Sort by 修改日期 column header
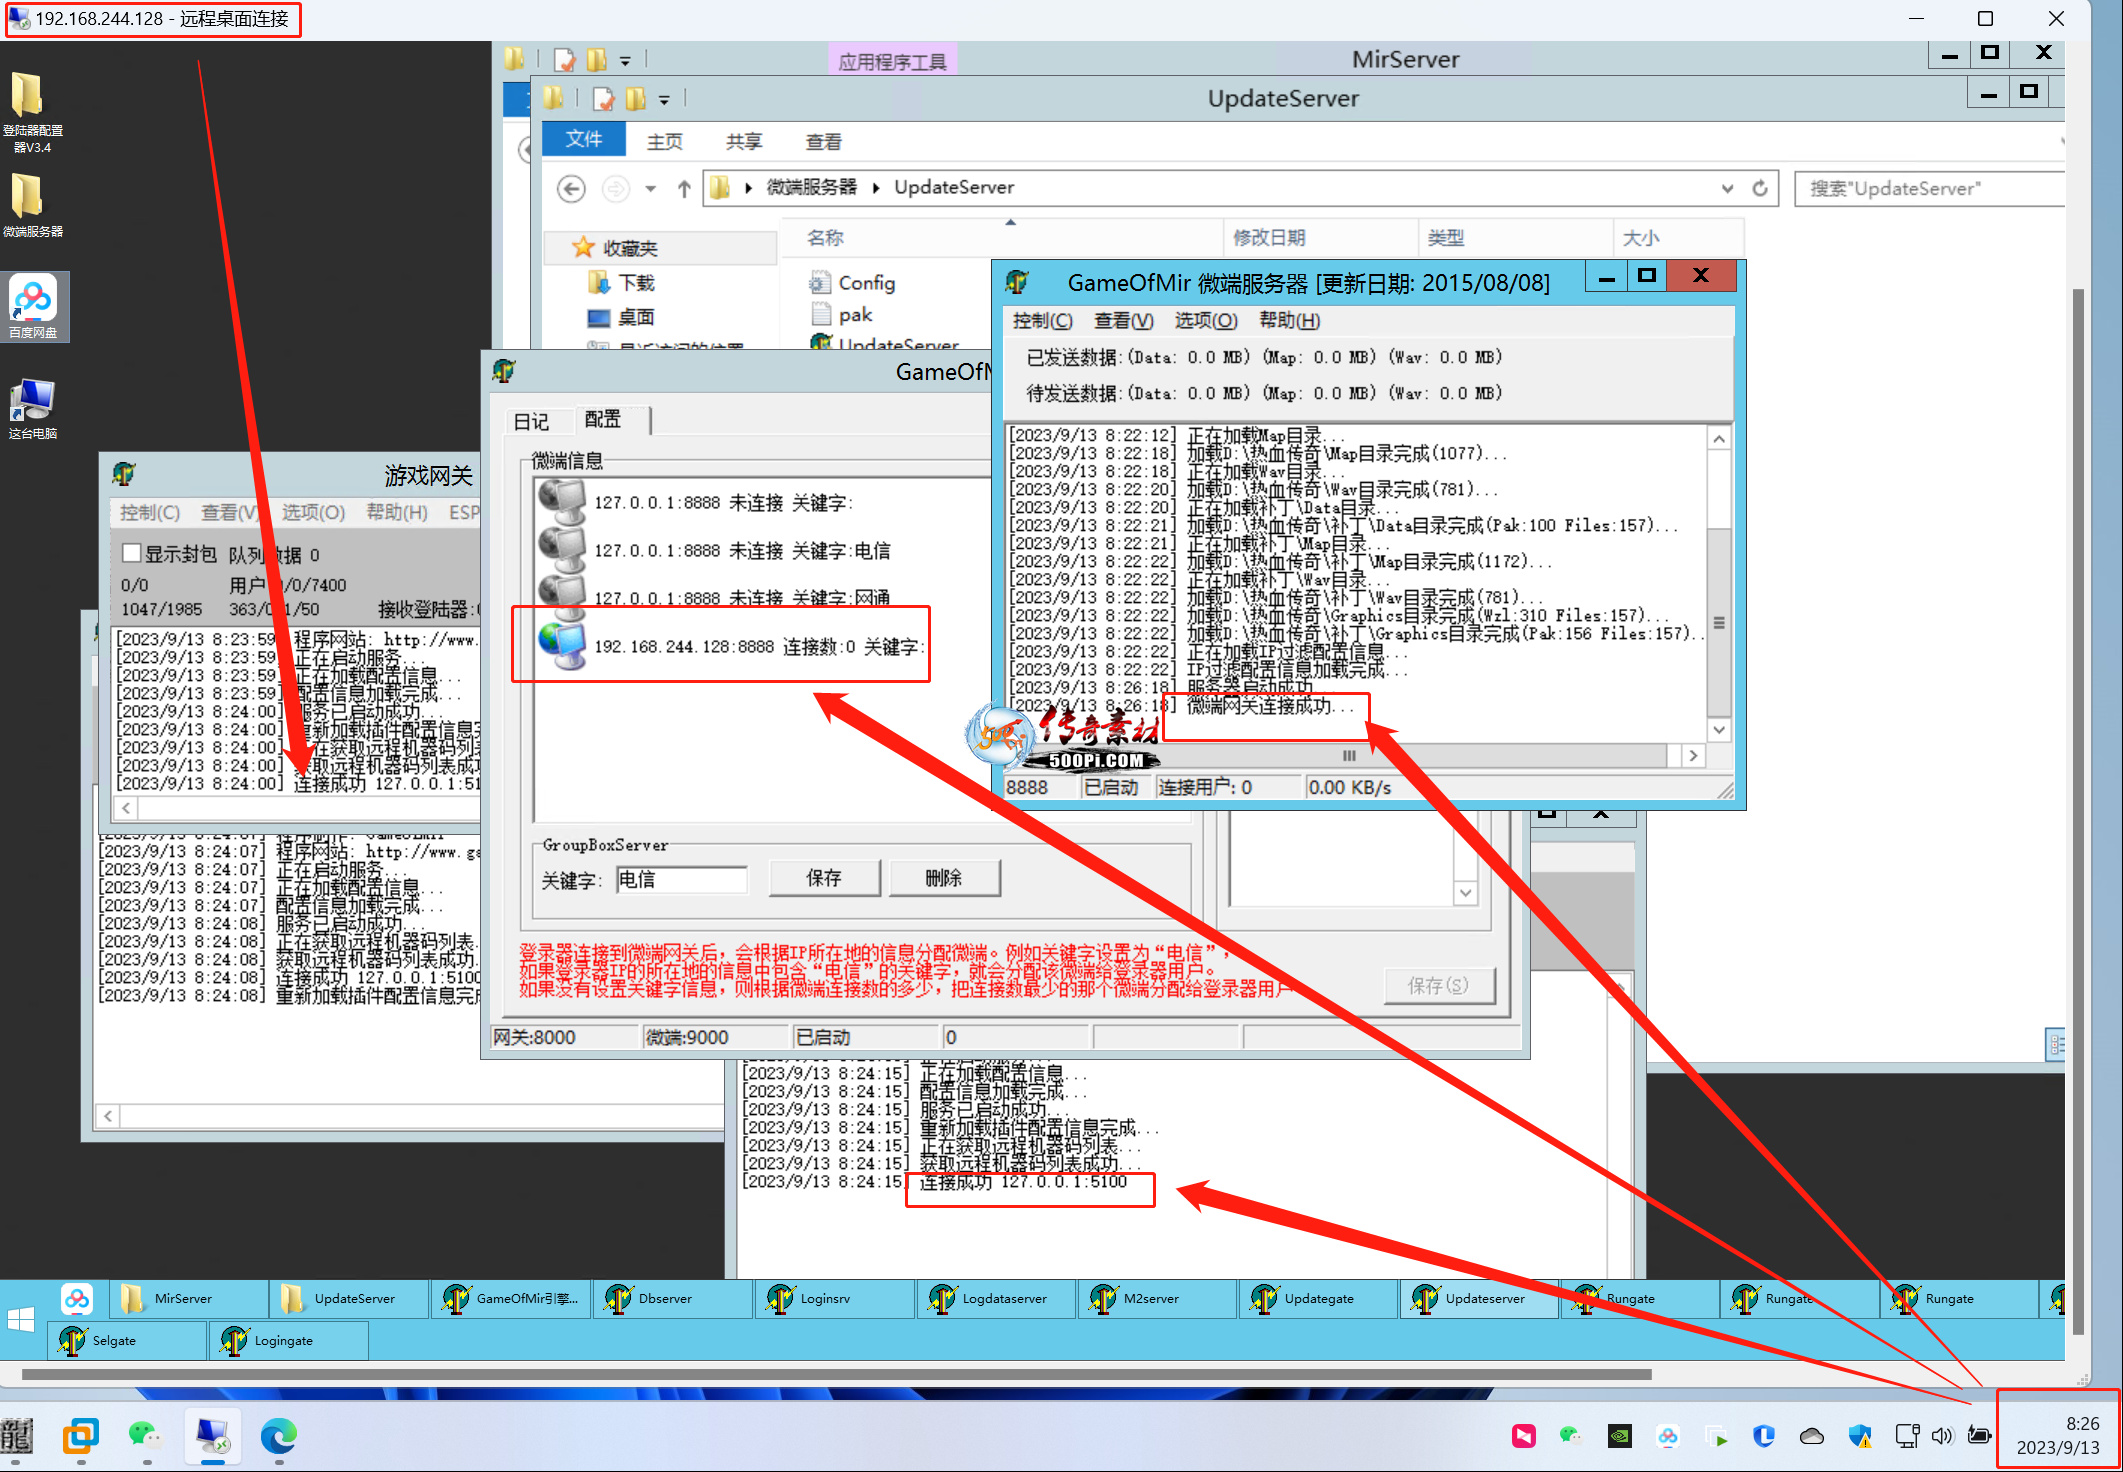The width and height of the screenshot is (2123, 1472). [x=1320, y=237]
